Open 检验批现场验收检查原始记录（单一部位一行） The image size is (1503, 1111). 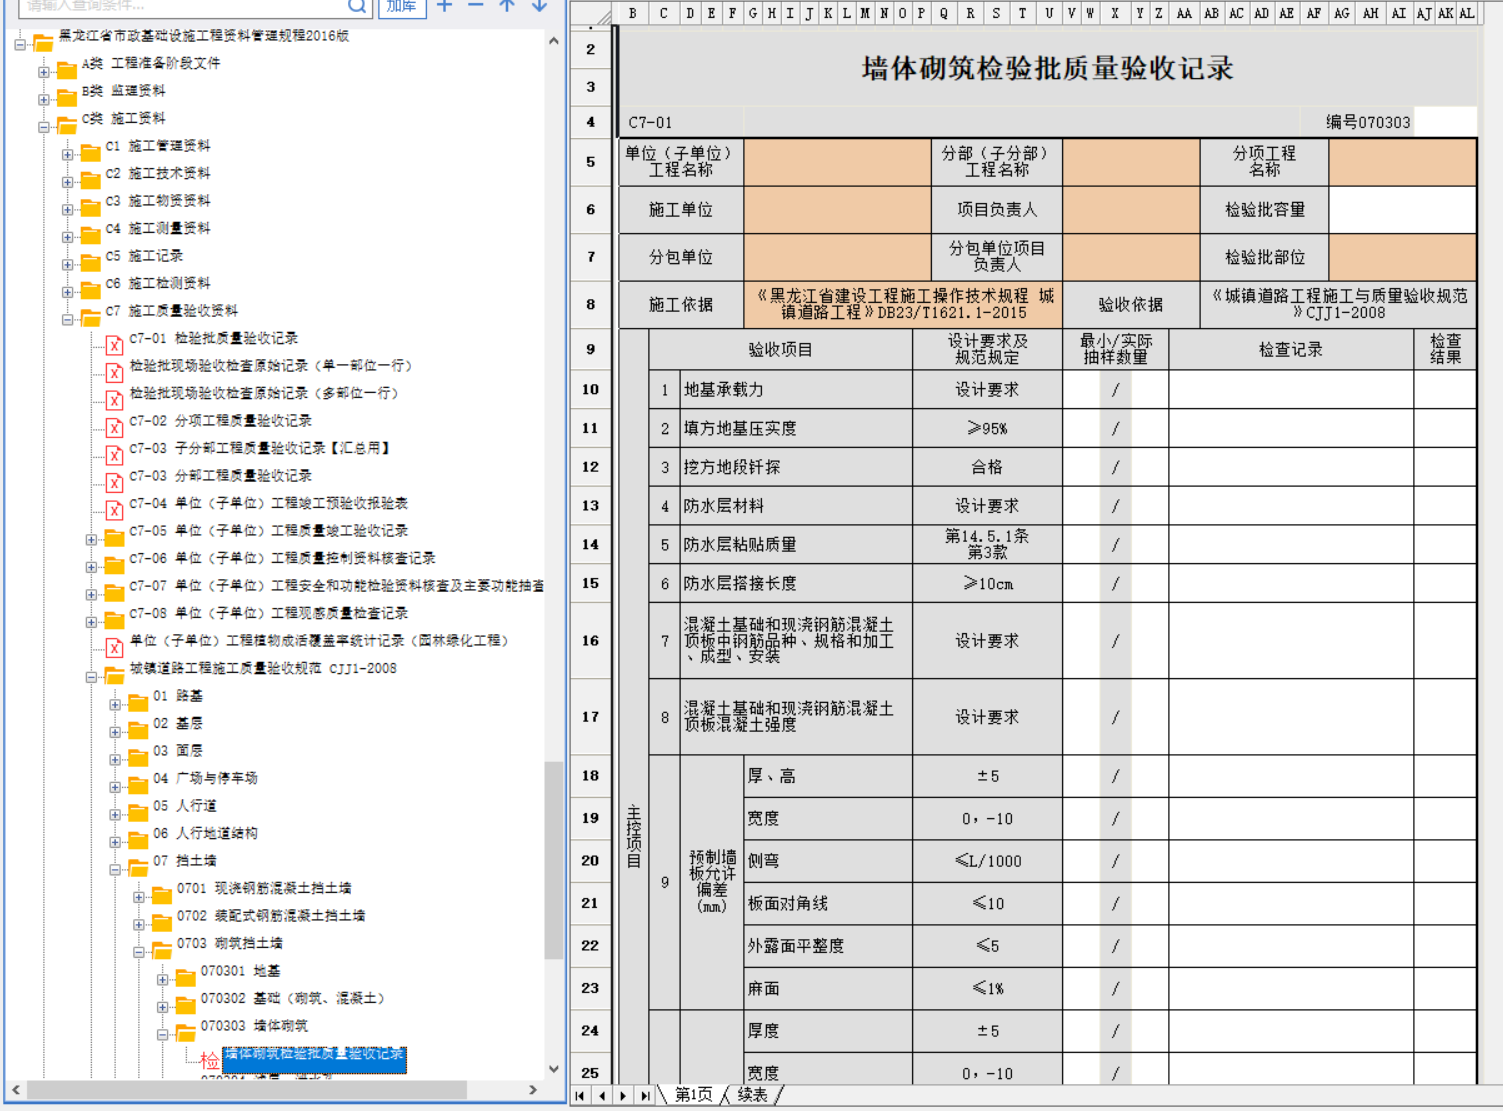point(271,366)
